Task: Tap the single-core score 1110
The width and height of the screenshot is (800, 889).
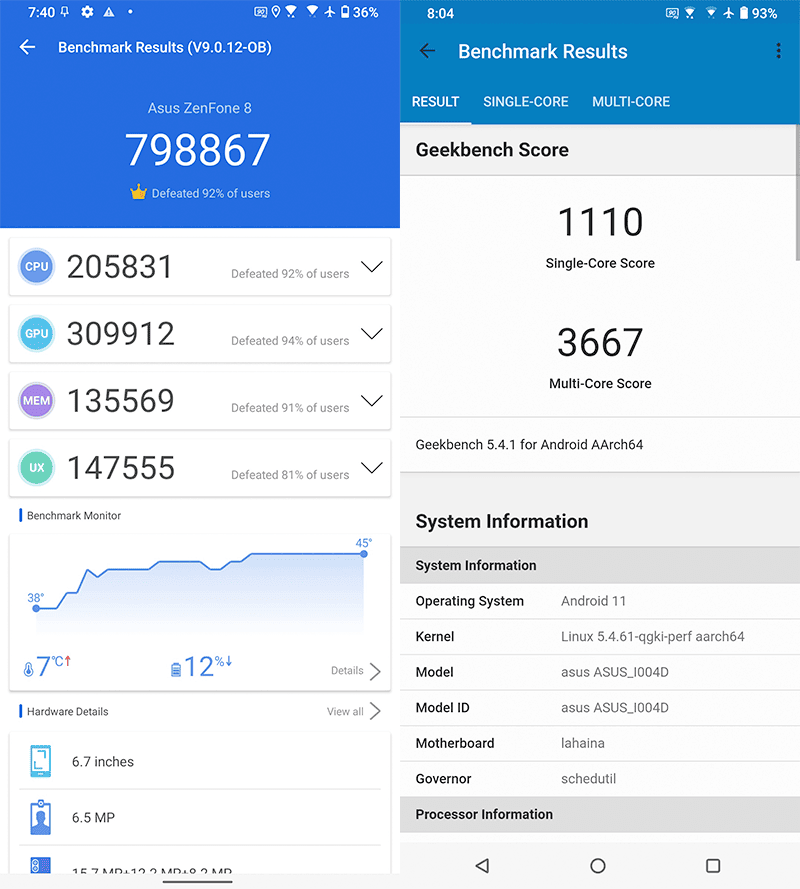Action: click(x=600, y=222)
